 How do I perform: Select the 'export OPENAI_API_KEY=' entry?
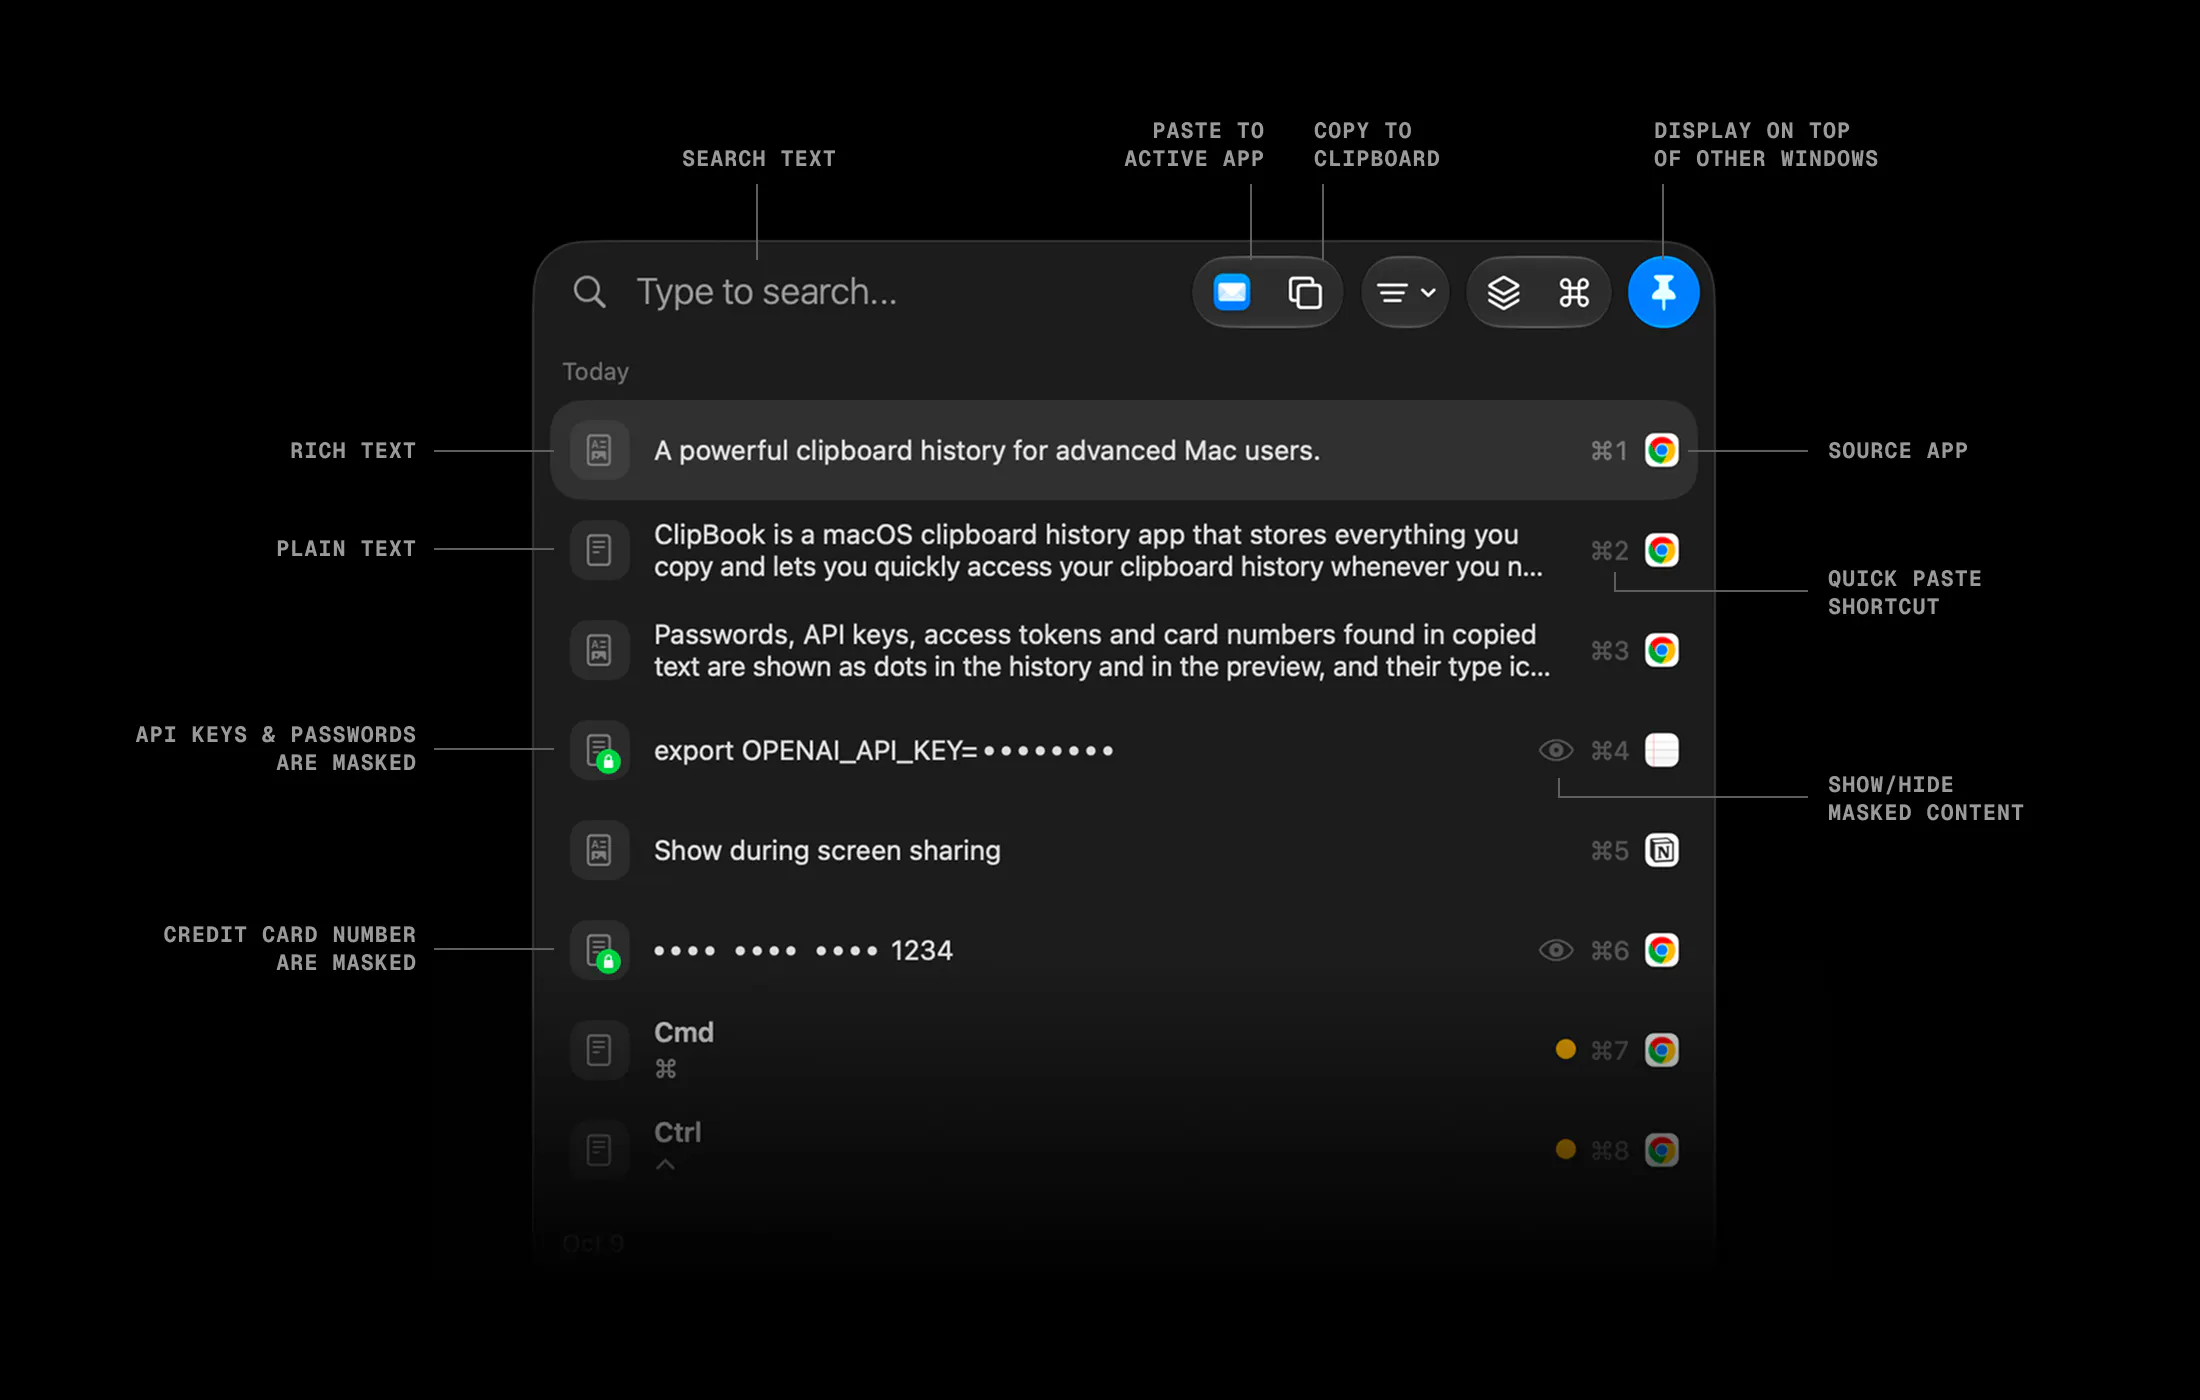[x=1122, y=750]
